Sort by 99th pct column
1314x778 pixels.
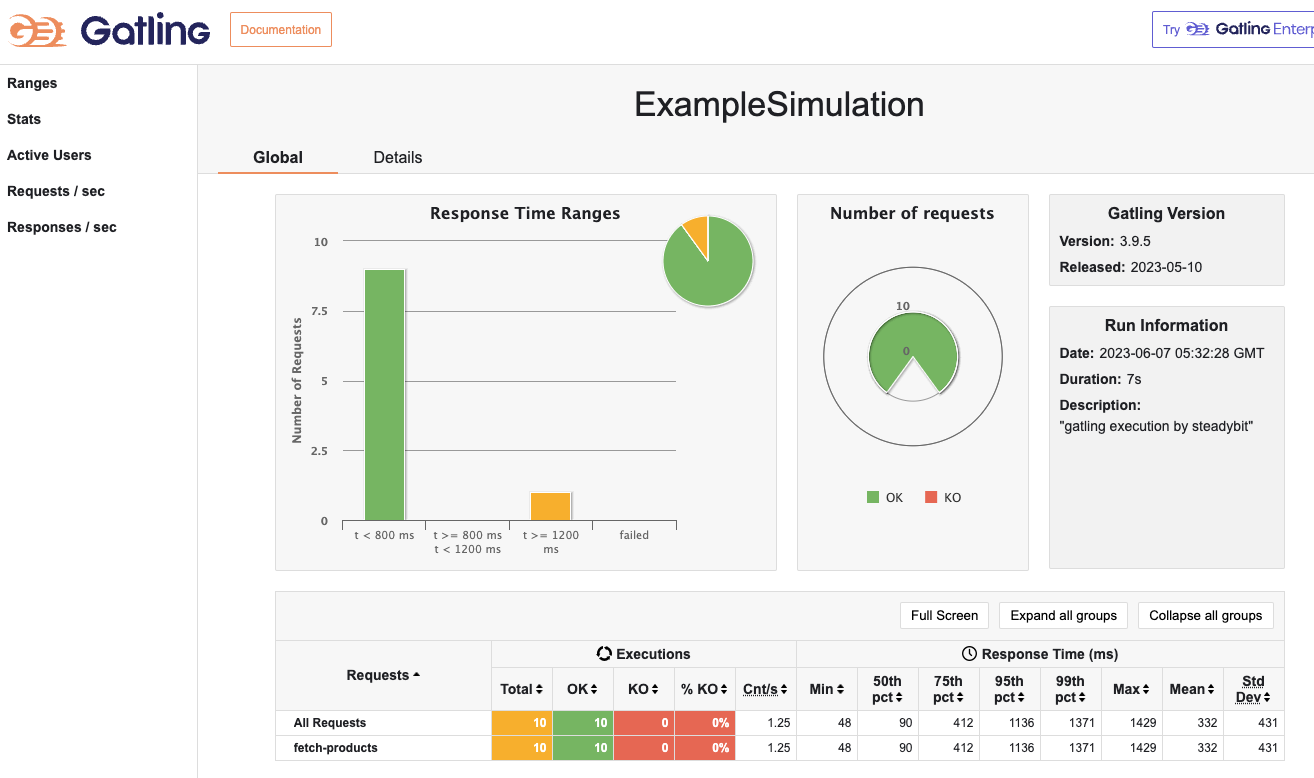pos(1071,689)
